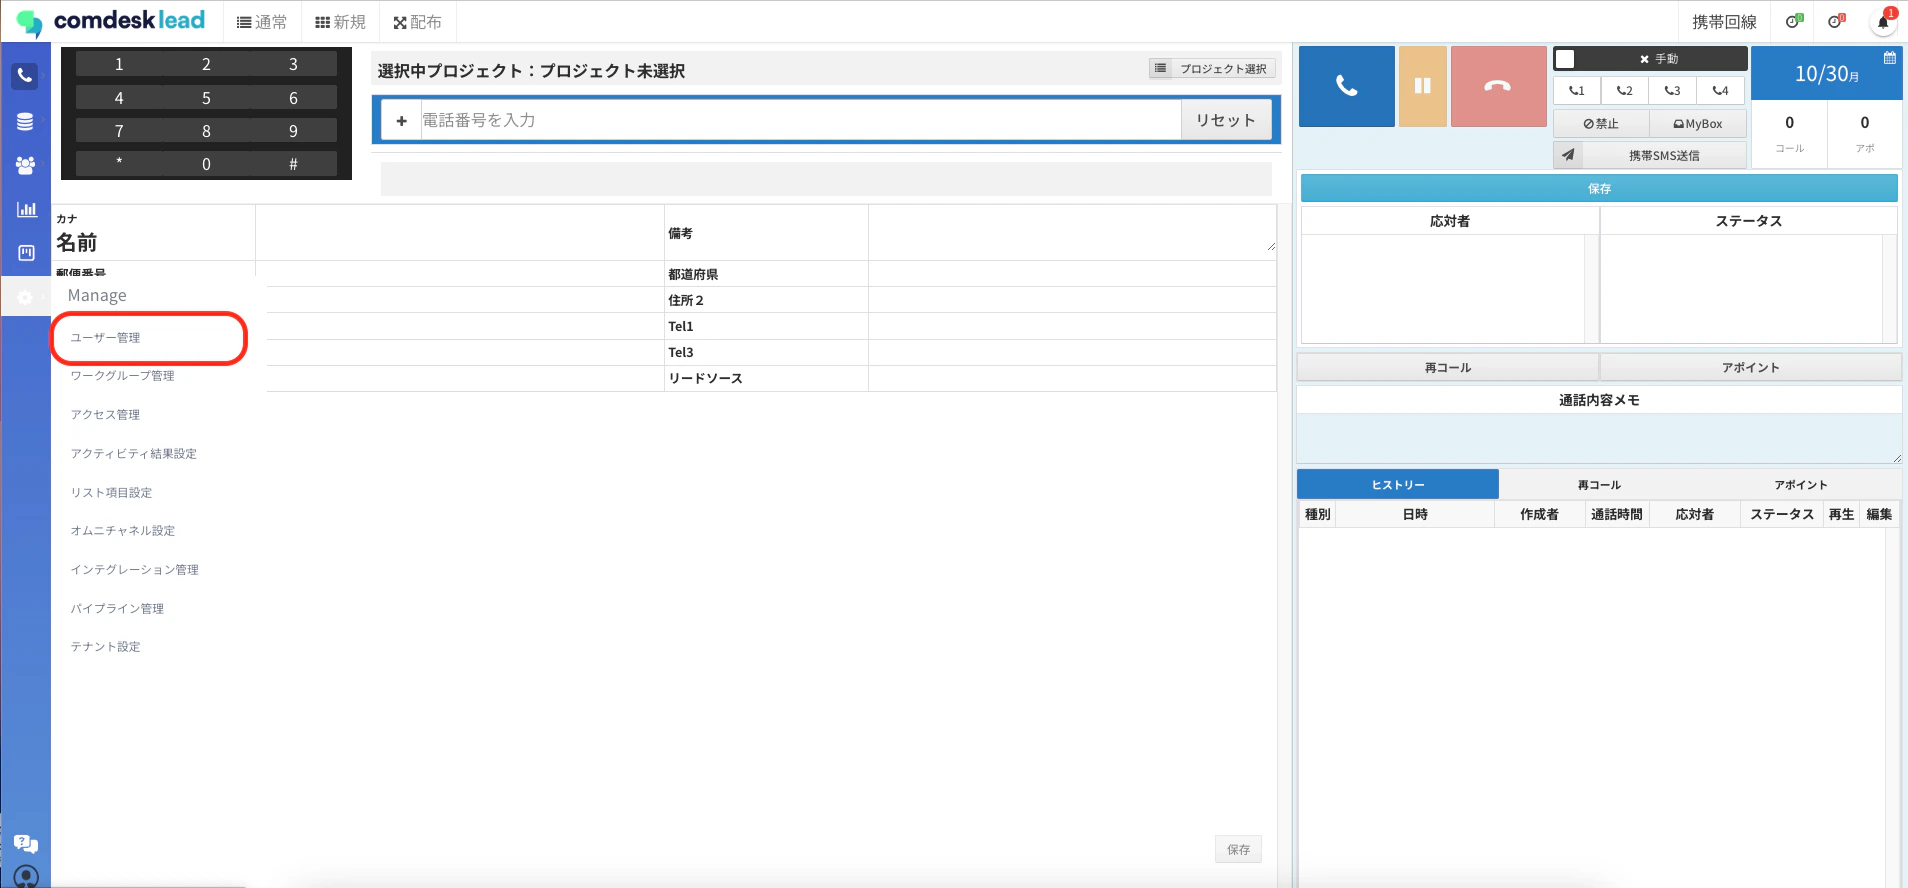The width and height of the screenshot is (1908, 888).
Task: Click dial pad key 9
Action: [x=293, y=131]
